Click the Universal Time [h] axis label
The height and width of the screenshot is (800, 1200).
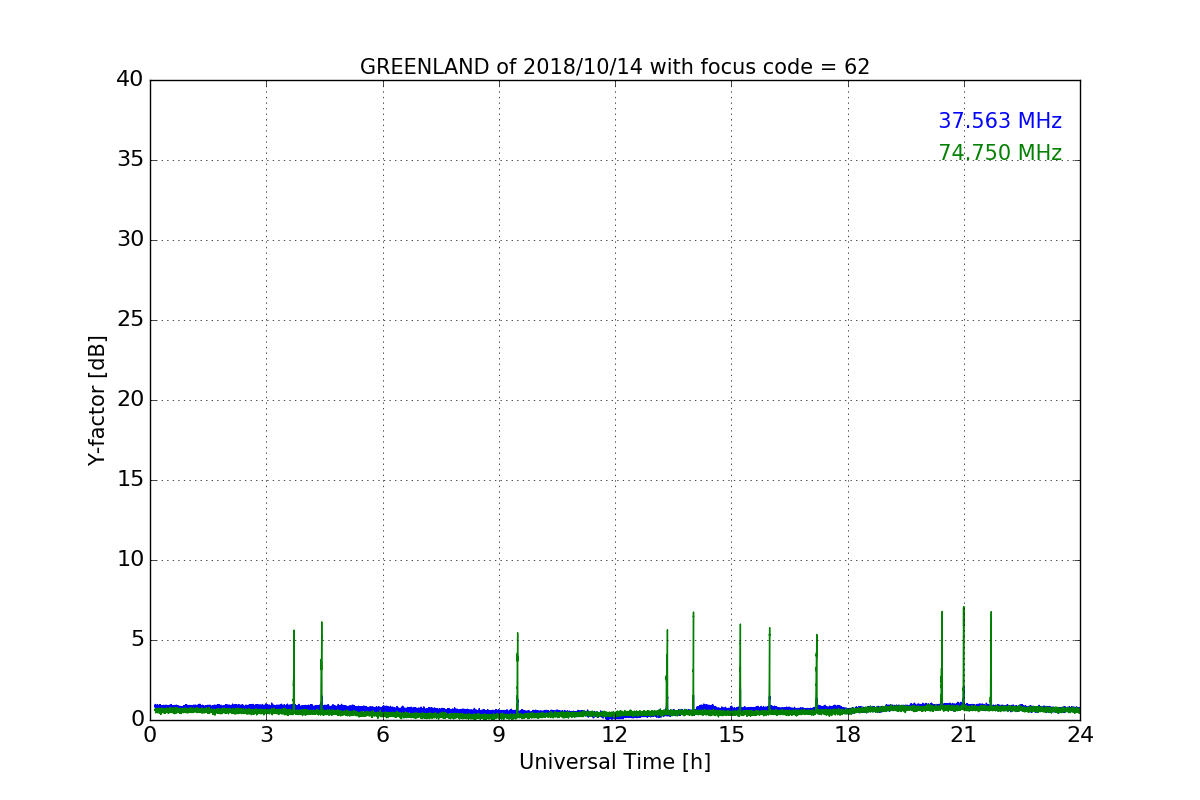(x=615, y=762)
